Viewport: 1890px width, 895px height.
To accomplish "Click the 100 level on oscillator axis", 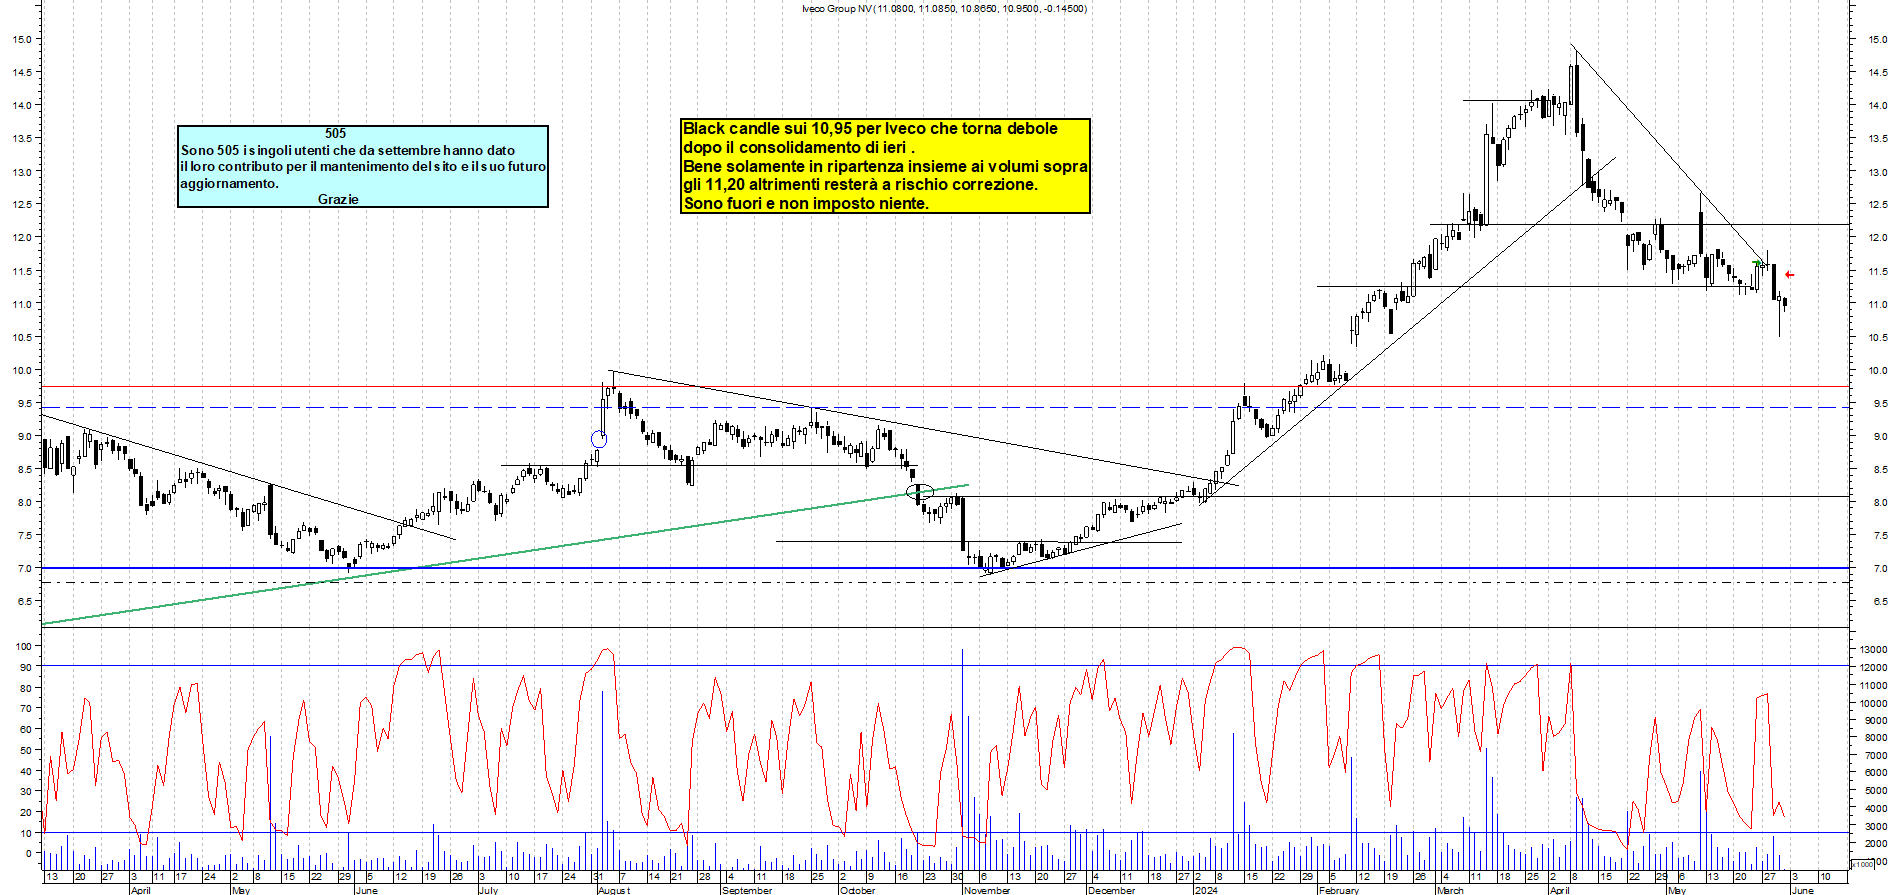I will [x=24, y=647].
